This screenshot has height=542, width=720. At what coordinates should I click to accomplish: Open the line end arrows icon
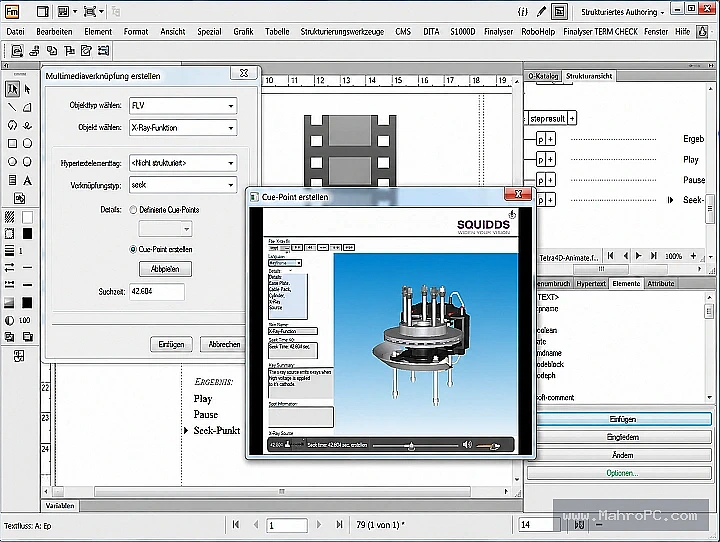(10, 267)
